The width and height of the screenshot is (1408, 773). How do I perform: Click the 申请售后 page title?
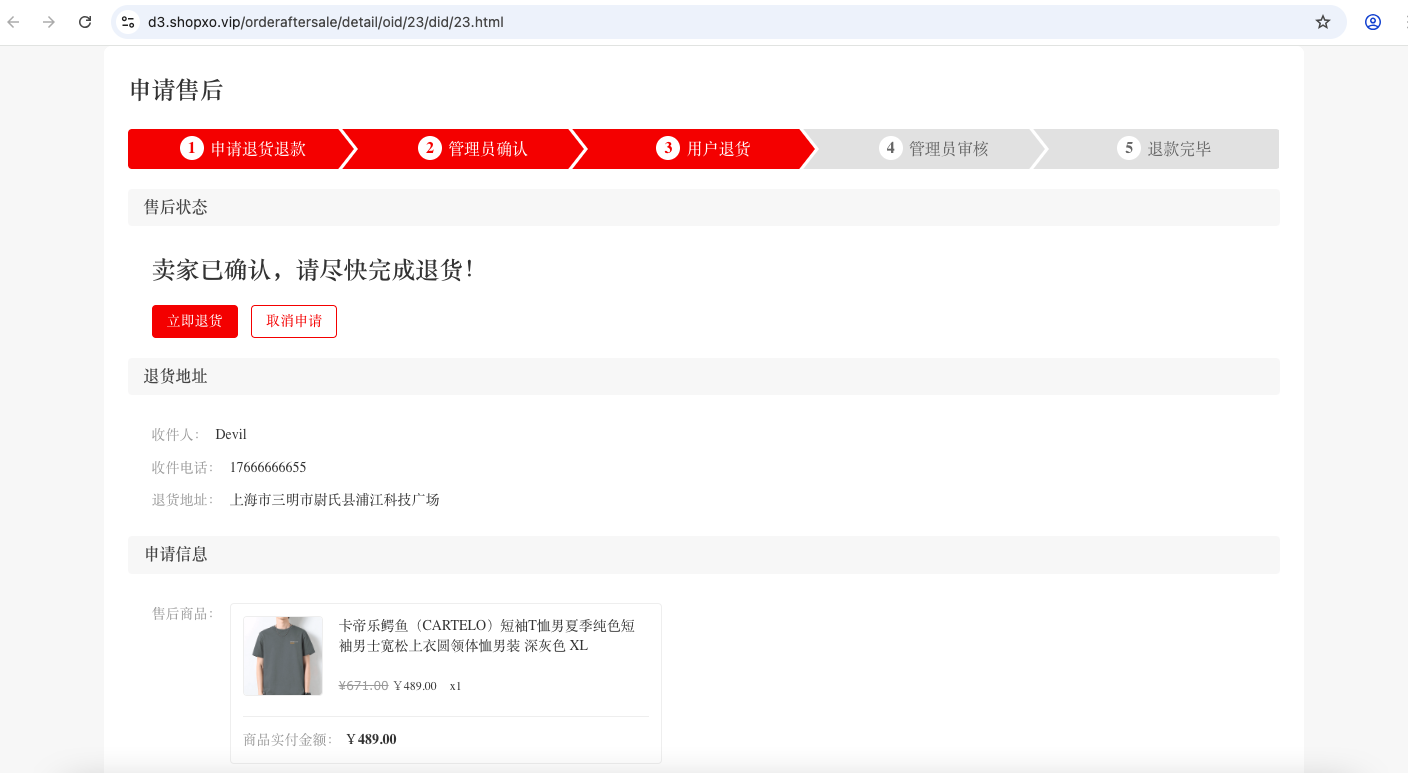[x=176, y=90]
